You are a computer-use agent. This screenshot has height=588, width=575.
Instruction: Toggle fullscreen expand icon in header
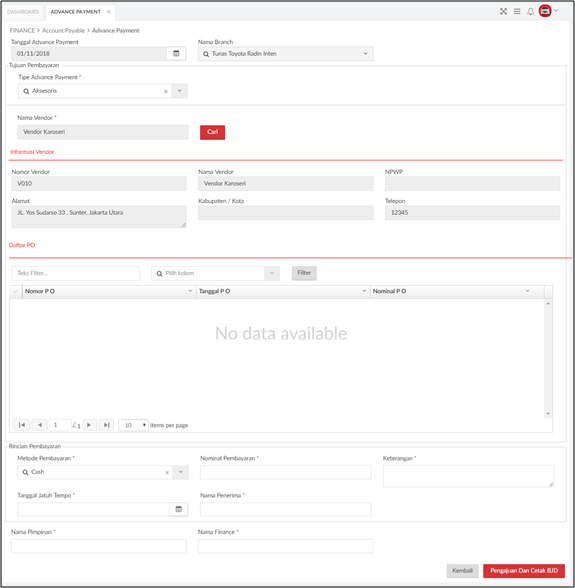coord(503,12)
